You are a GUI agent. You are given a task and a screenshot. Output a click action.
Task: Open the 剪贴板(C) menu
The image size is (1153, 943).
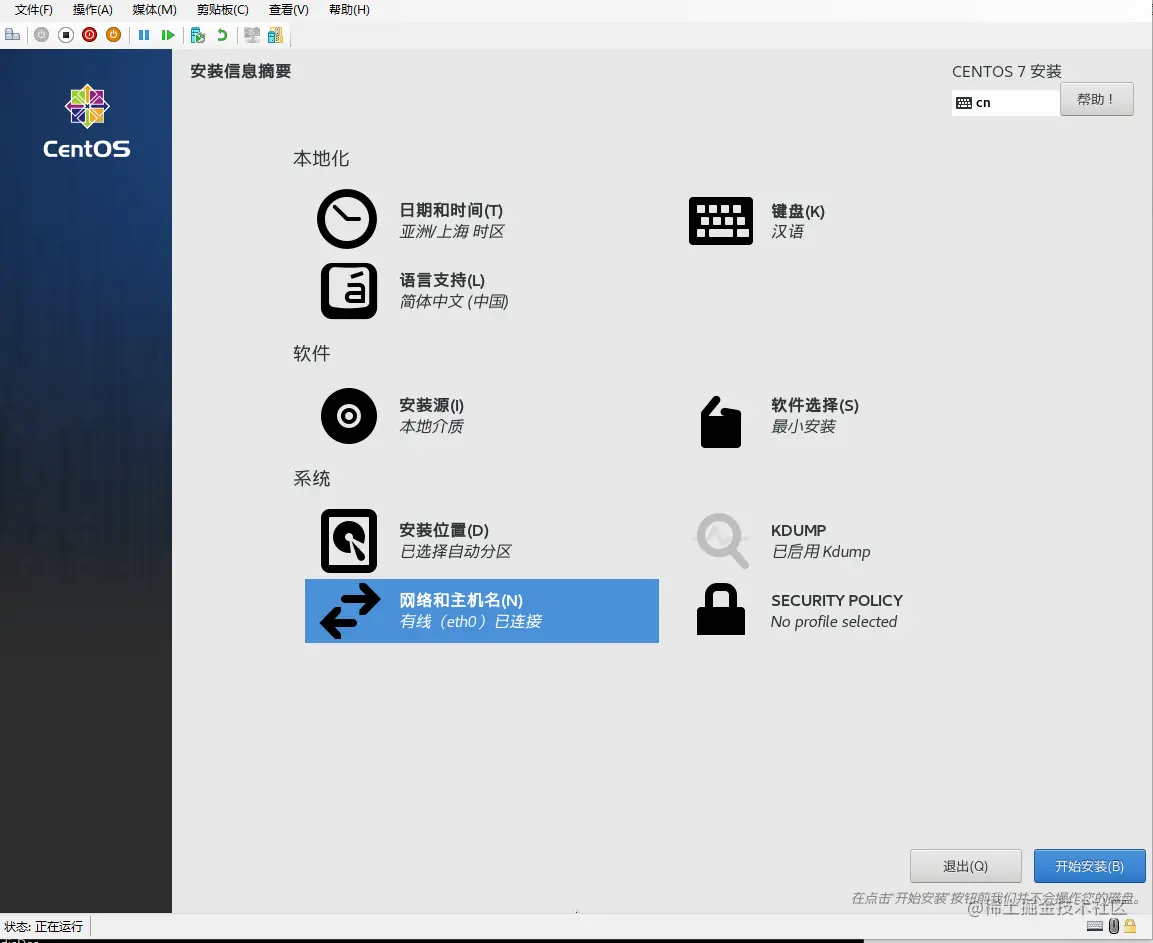[x=223, y=10]
